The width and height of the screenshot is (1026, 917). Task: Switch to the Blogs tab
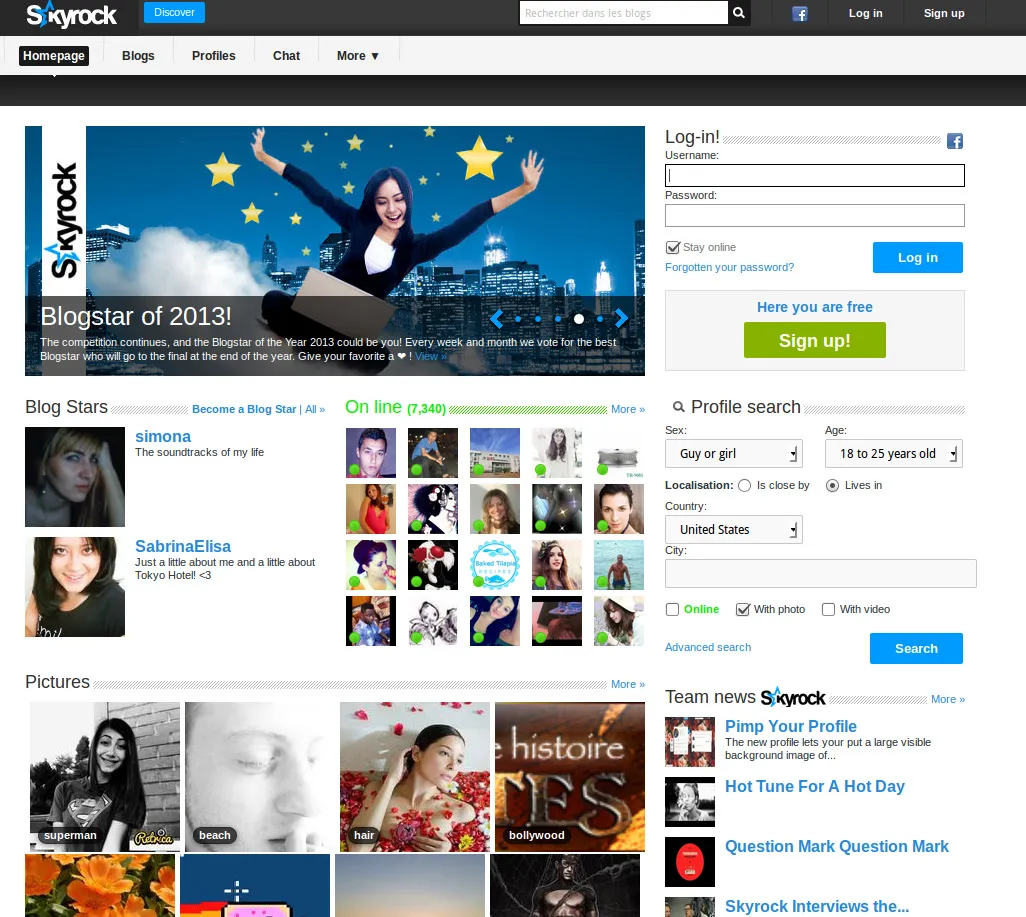pos(138,56)
